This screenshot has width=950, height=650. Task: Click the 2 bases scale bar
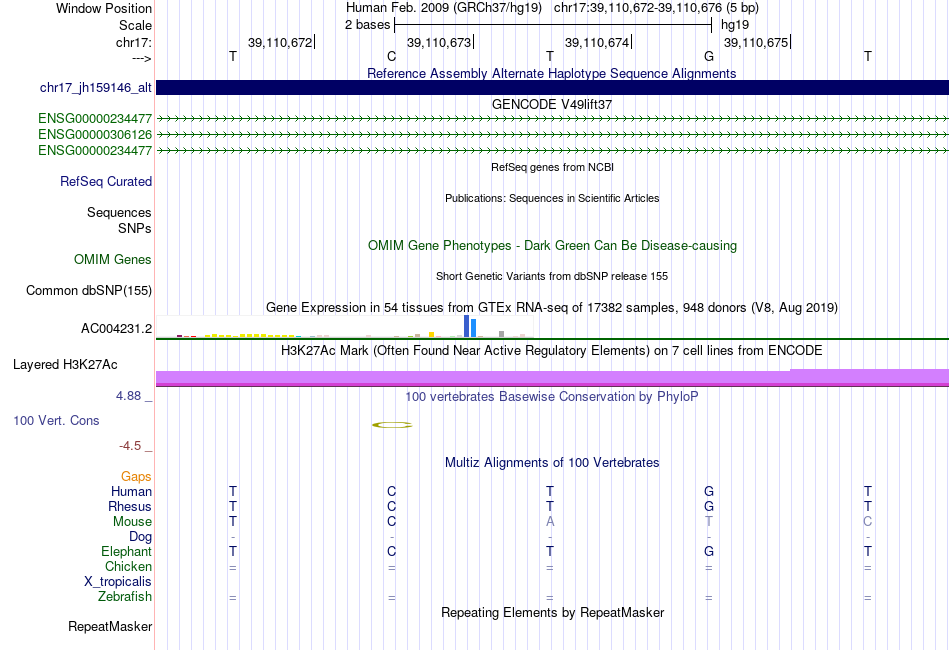[x=553, y=25]
